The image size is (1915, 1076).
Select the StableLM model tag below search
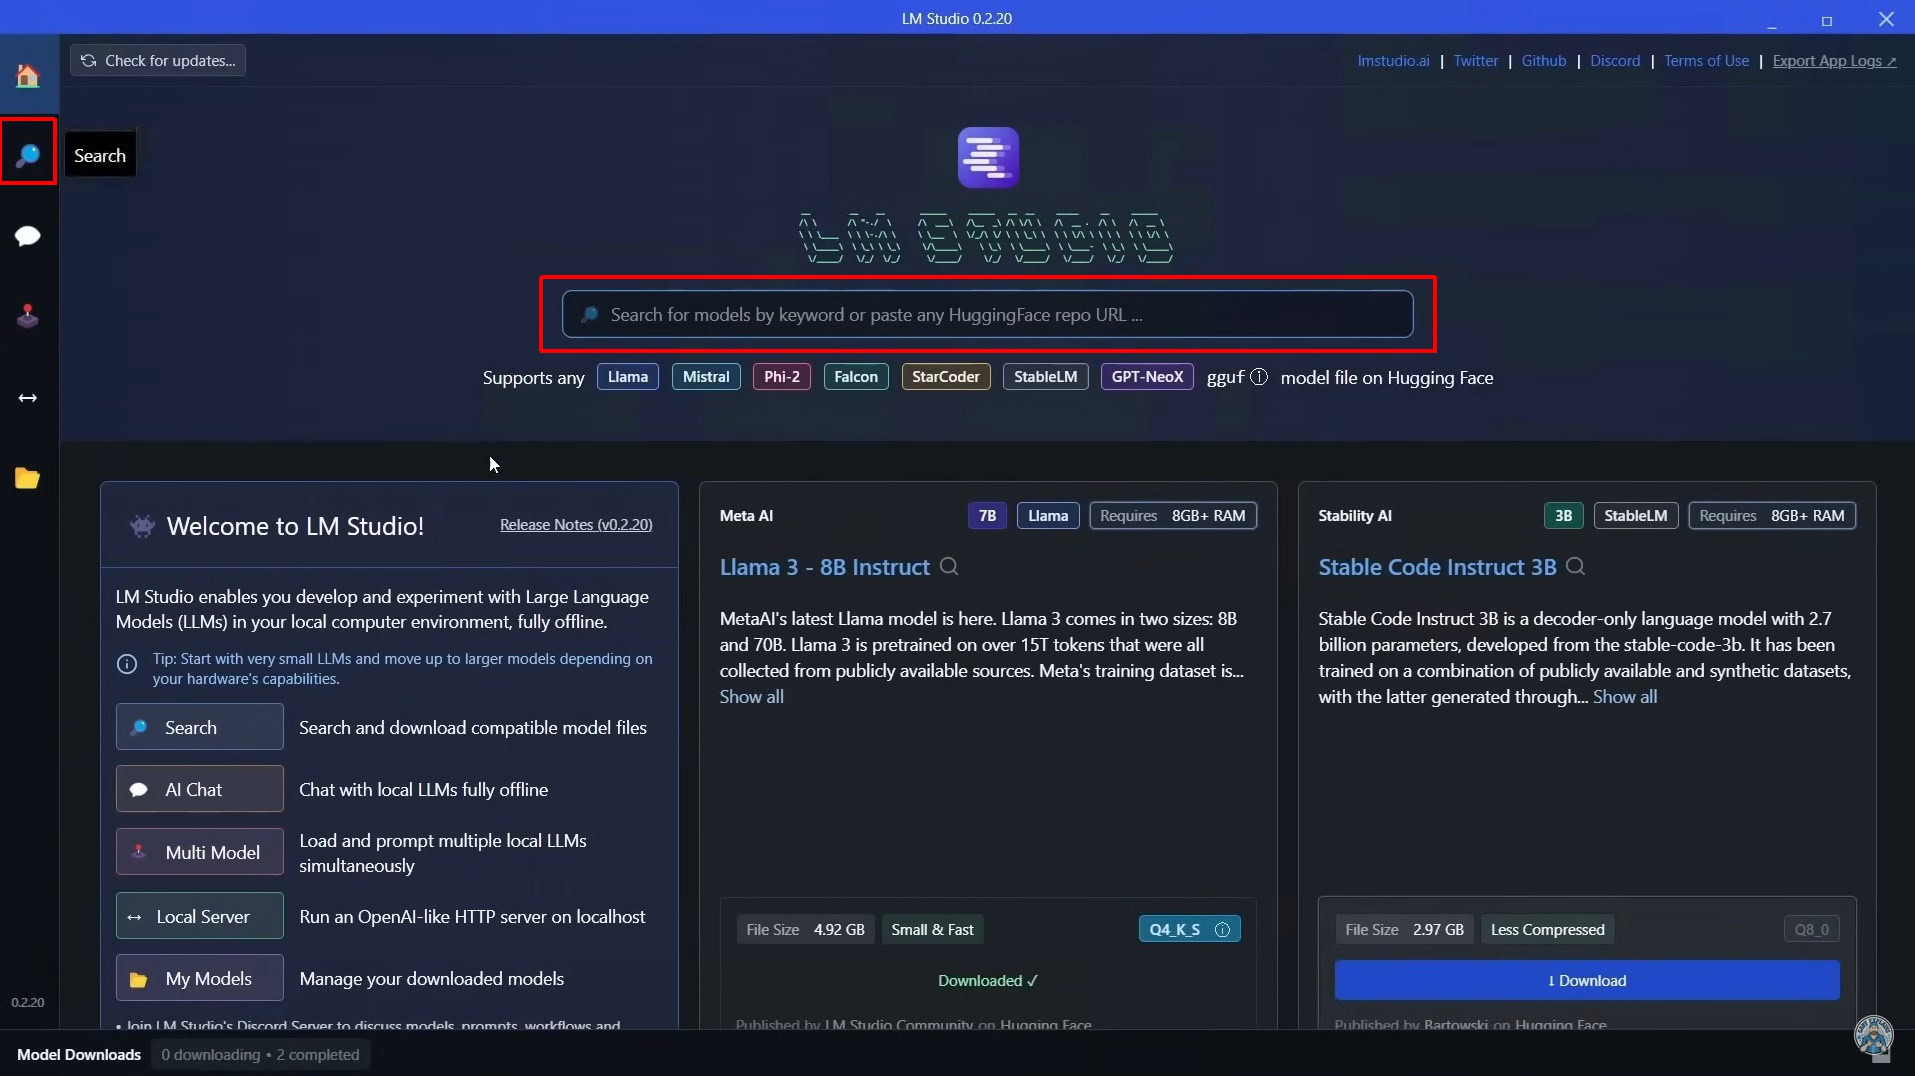click(1046, 377)
